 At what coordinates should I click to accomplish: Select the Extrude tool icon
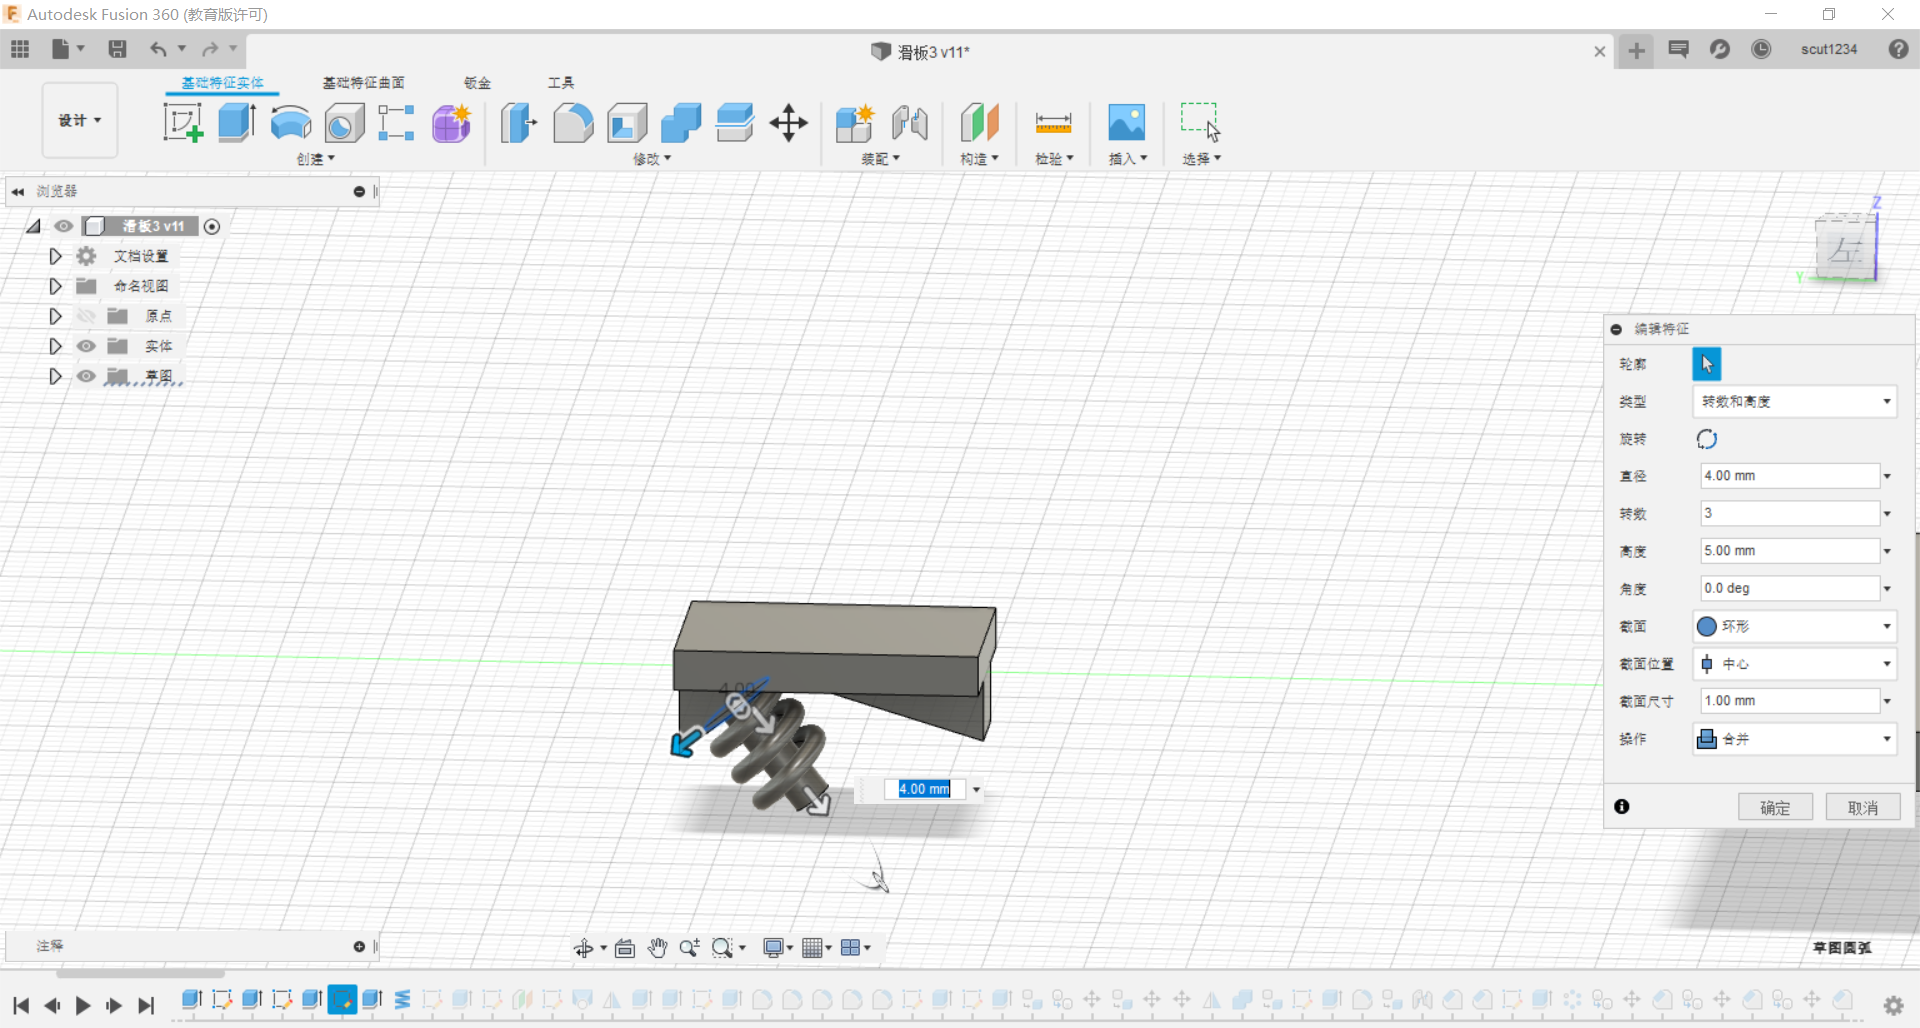(237, 123)
